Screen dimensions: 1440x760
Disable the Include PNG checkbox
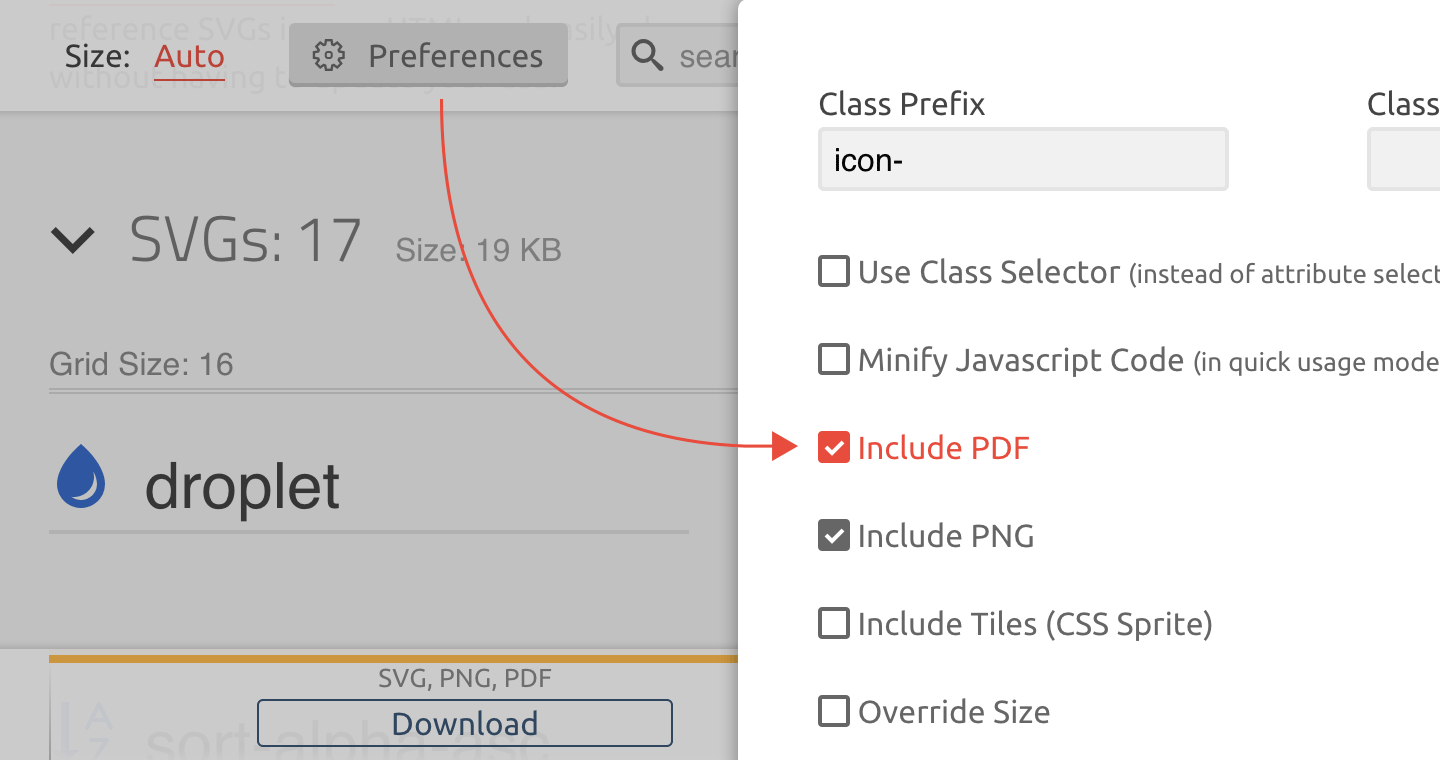834,536
